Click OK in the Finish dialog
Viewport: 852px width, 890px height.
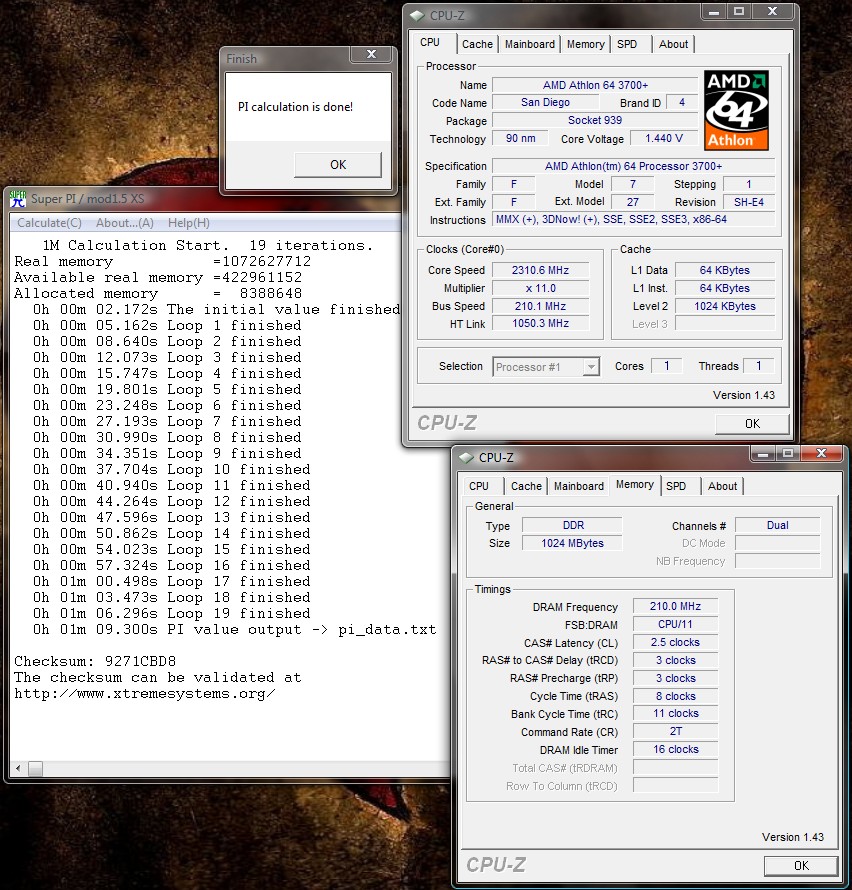point(338,165)
